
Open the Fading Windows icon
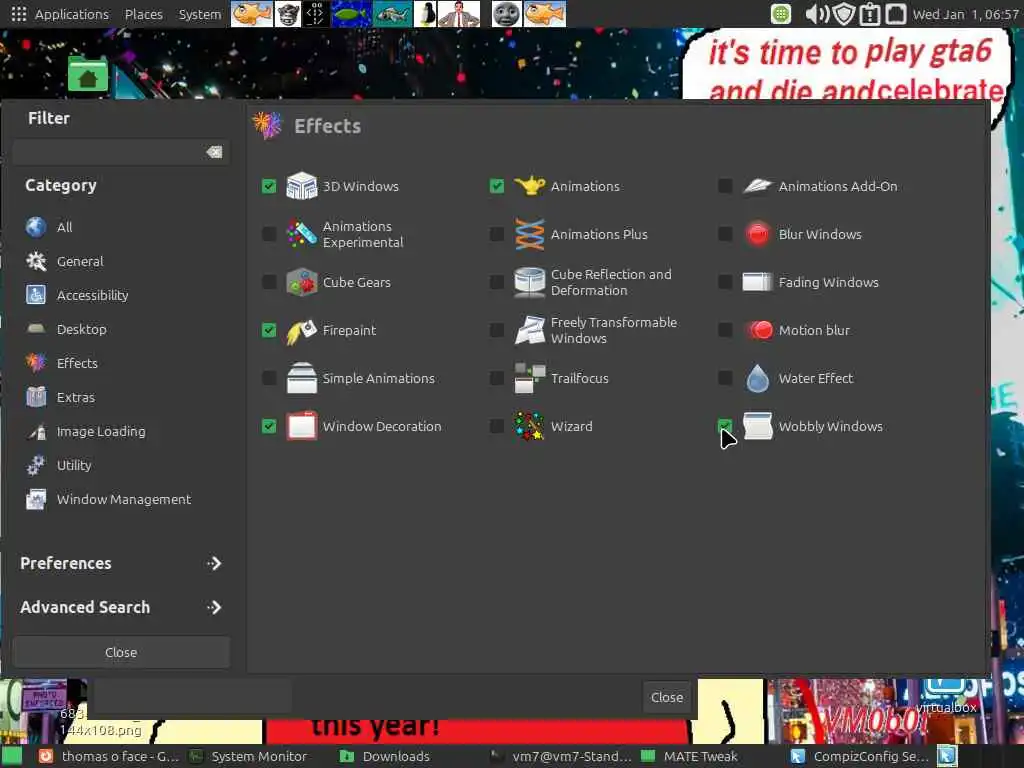click(758, 282)
